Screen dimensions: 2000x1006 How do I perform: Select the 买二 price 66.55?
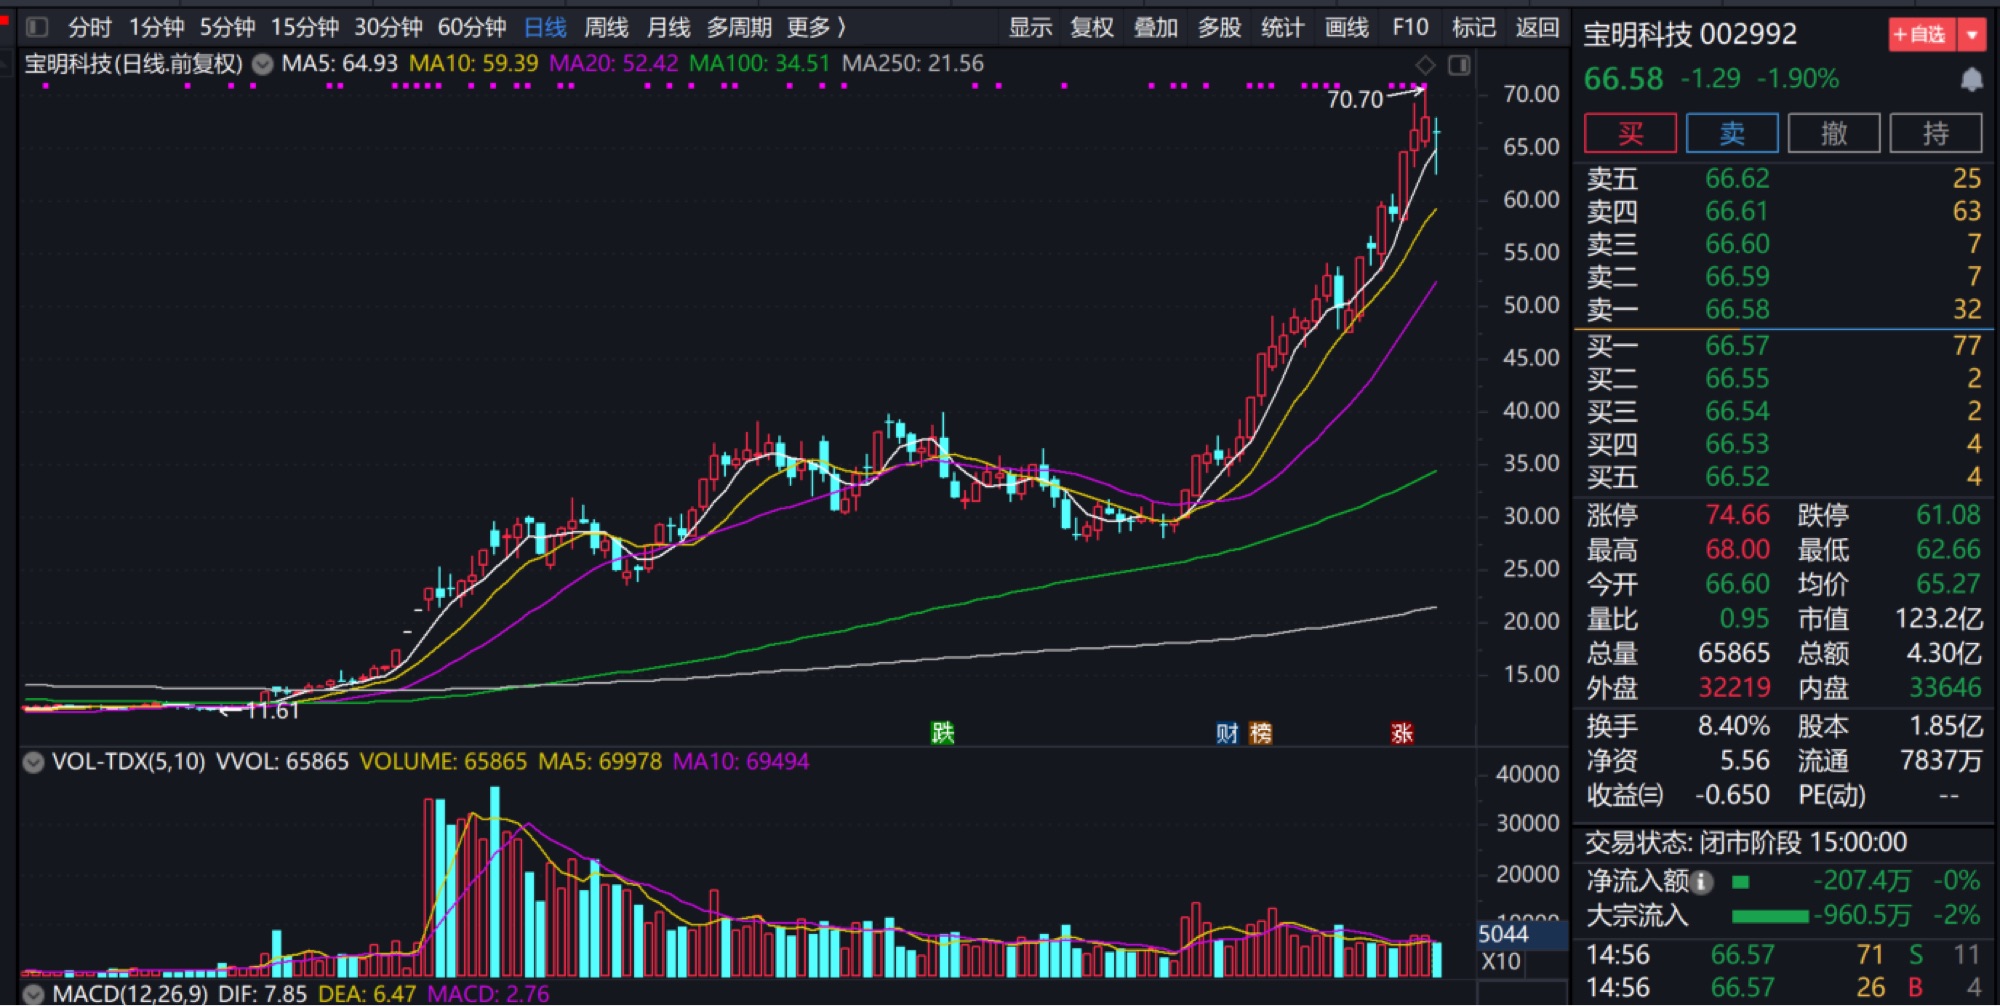(1737, 379)
